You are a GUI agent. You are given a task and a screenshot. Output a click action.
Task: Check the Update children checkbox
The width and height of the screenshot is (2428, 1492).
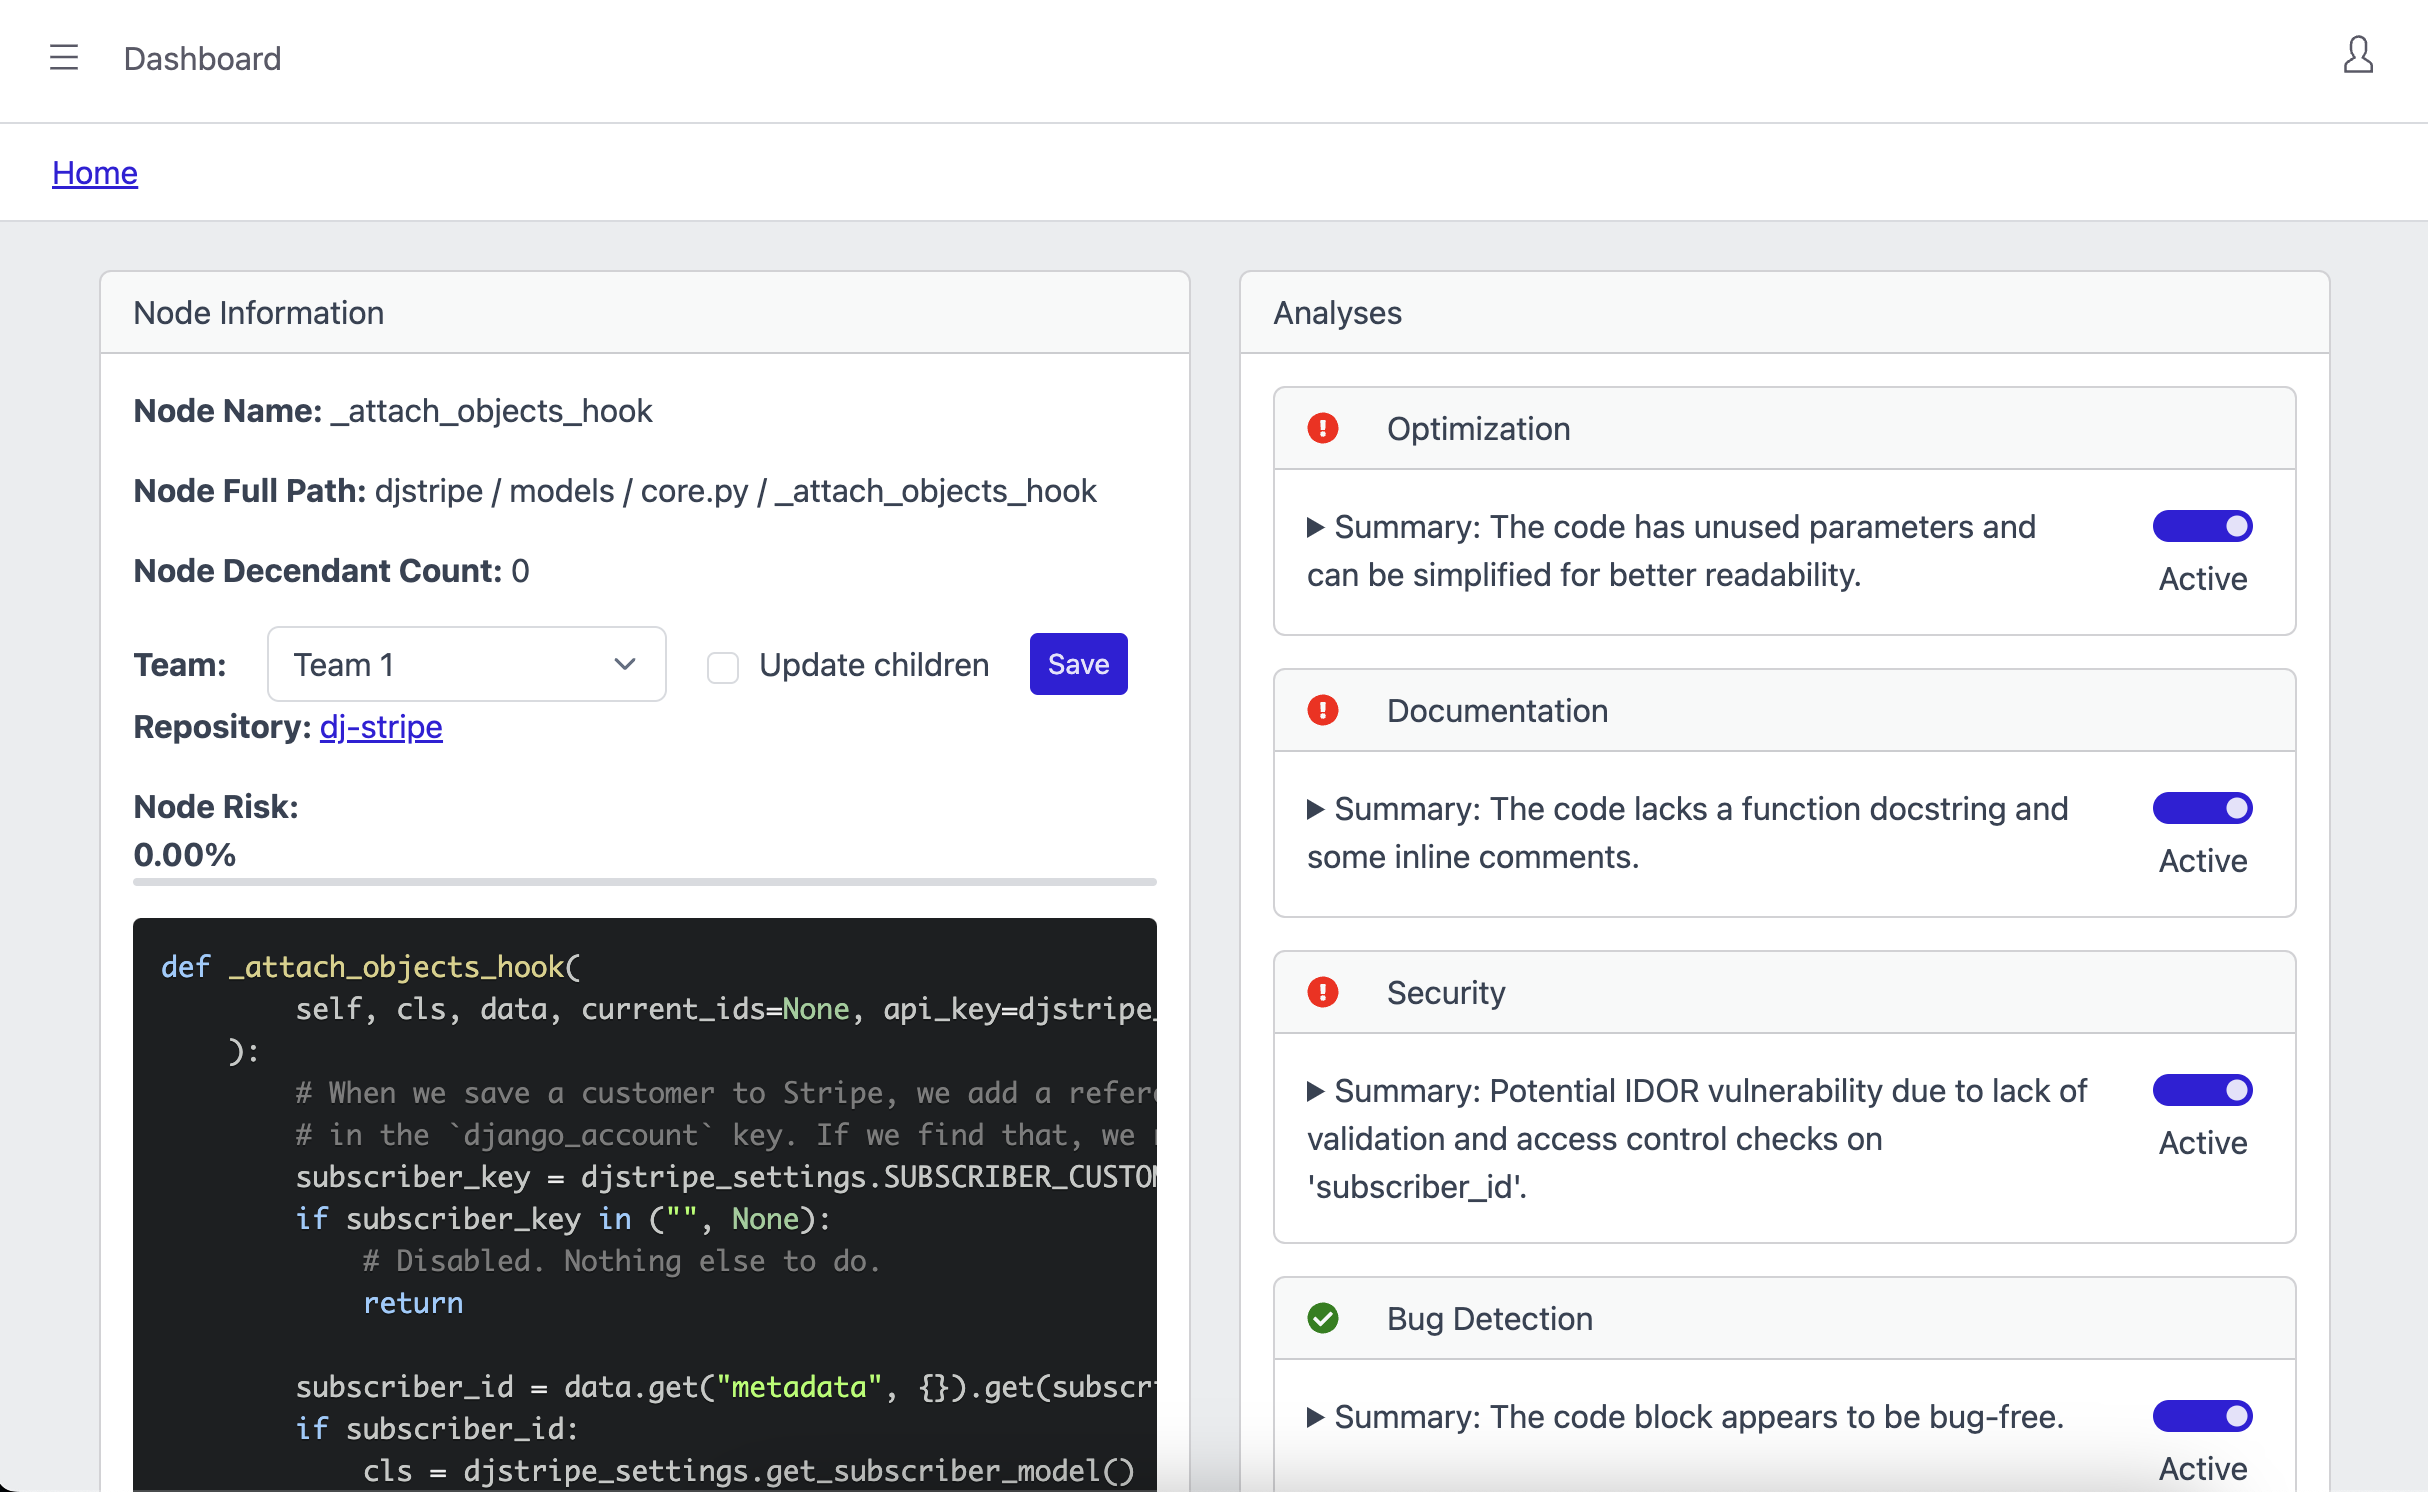coord(723,667)
